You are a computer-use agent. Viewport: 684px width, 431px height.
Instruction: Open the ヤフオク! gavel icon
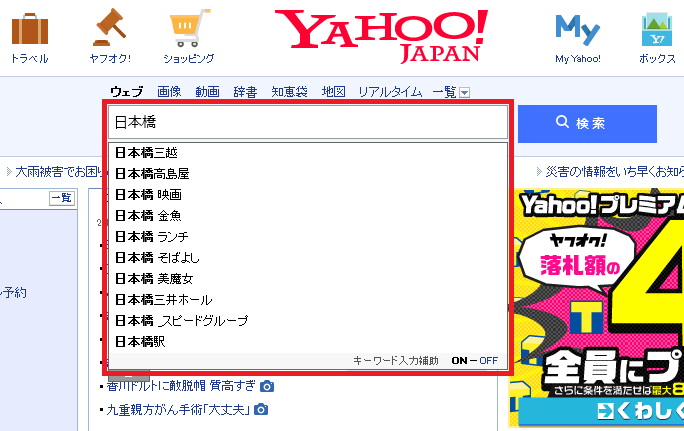click(109, 27)
